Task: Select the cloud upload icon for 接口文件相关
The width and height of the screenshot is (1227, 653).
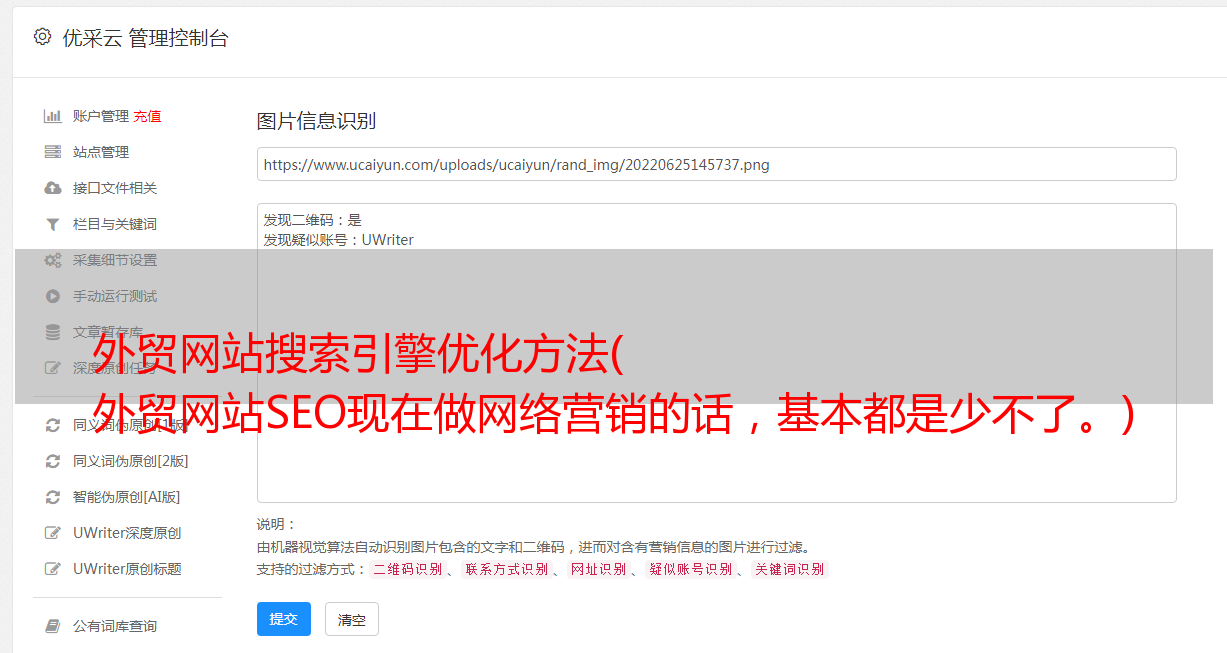Action: click(x=53, y=188)
